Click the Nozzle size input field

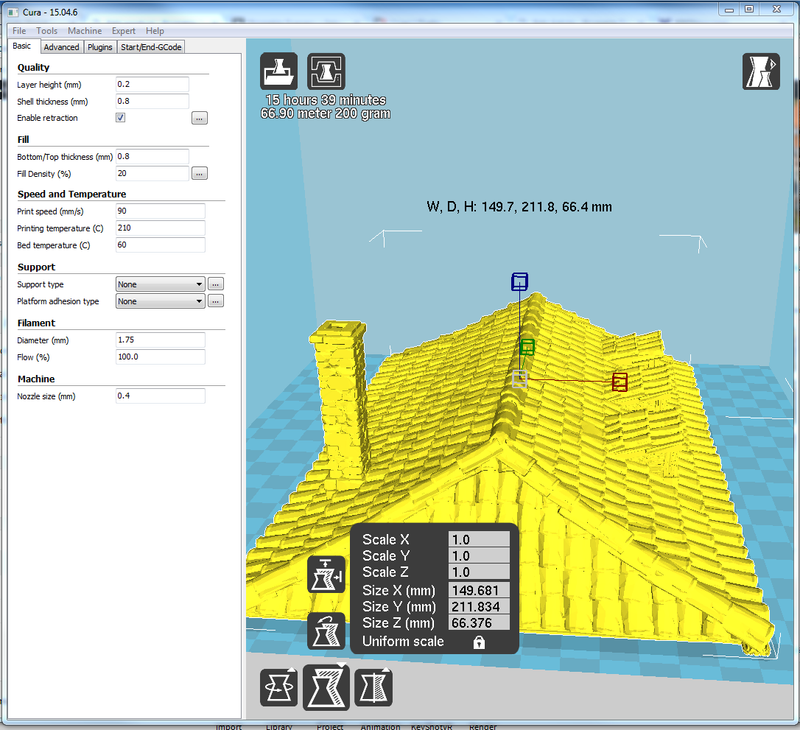160,396
